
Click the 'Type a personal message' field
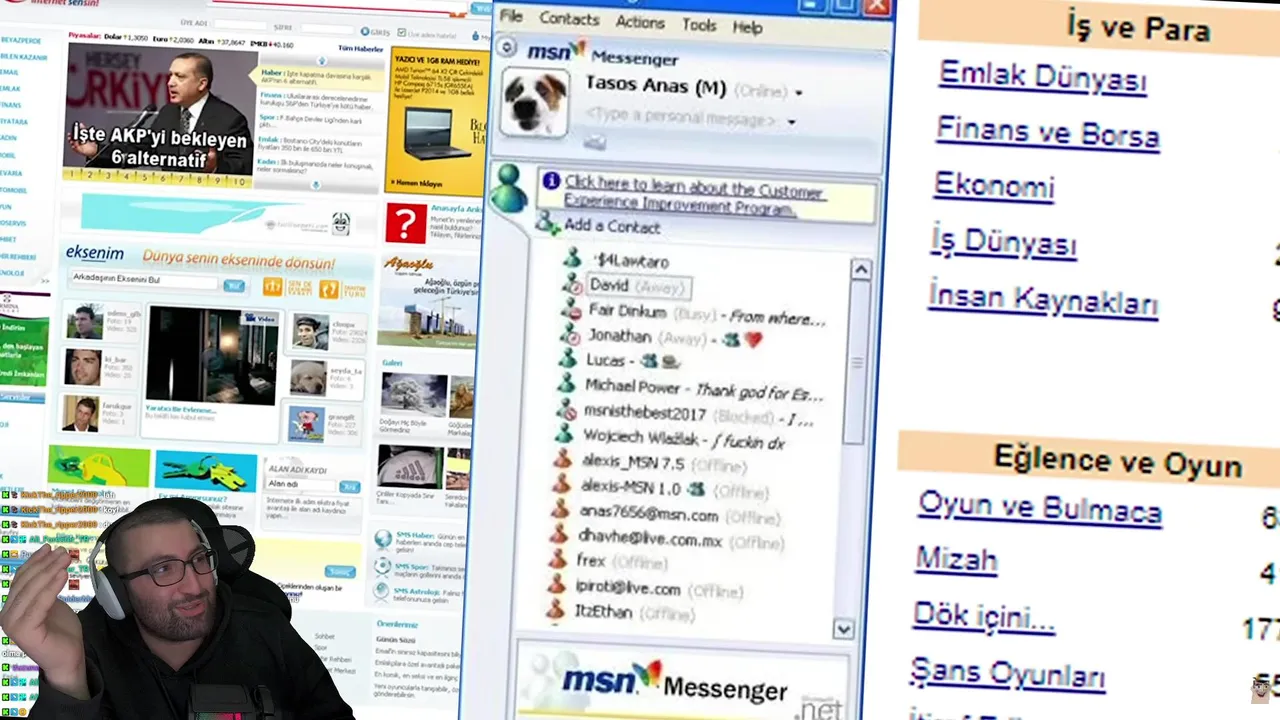click(x=681, y=118)
